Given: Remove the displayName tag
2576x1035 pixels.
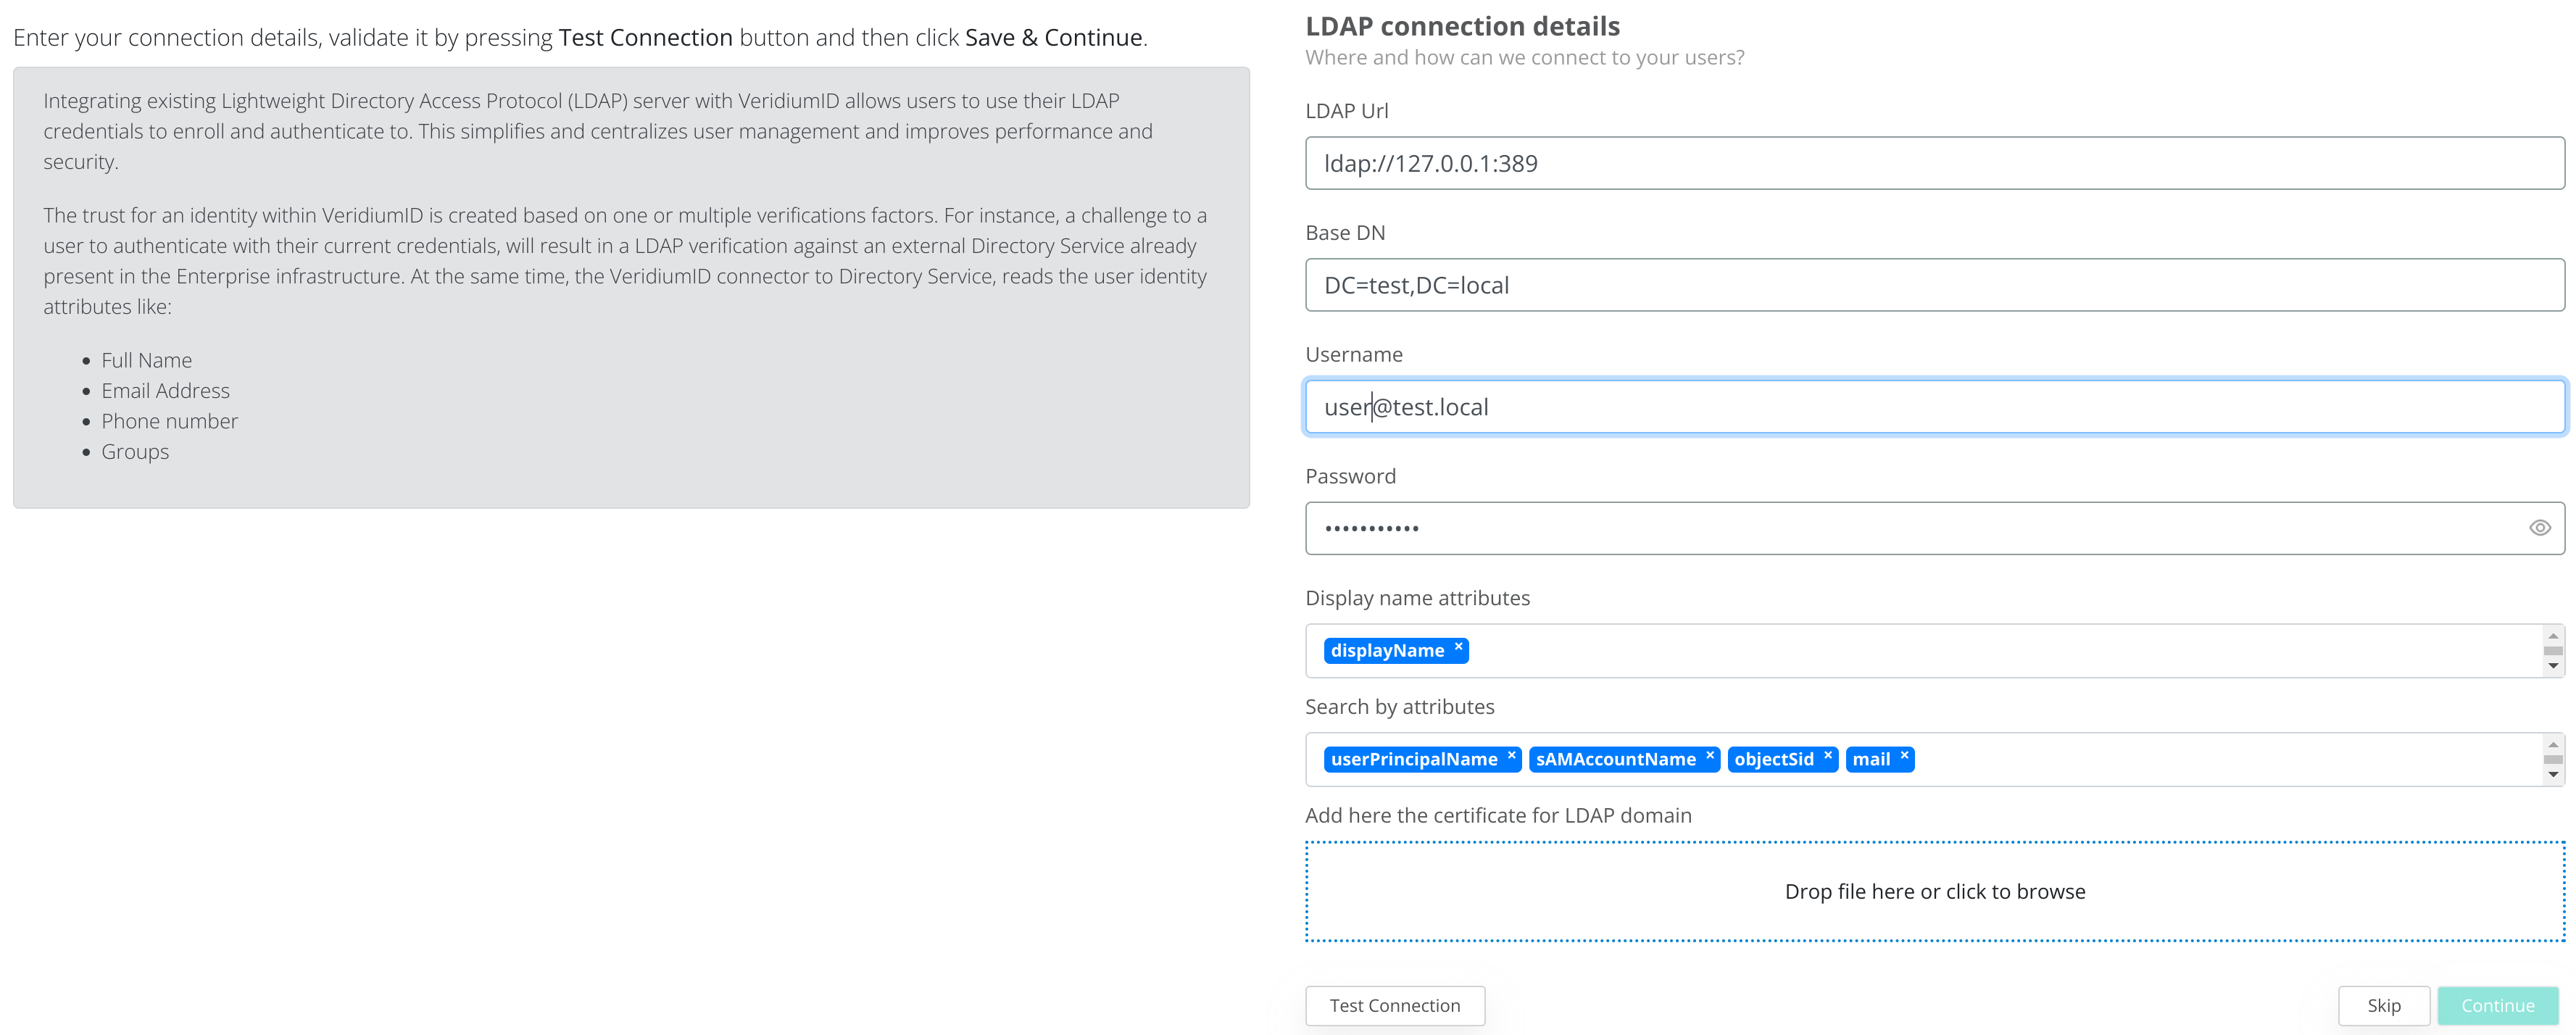Looking at the screenshot, I should point(1458,647).
